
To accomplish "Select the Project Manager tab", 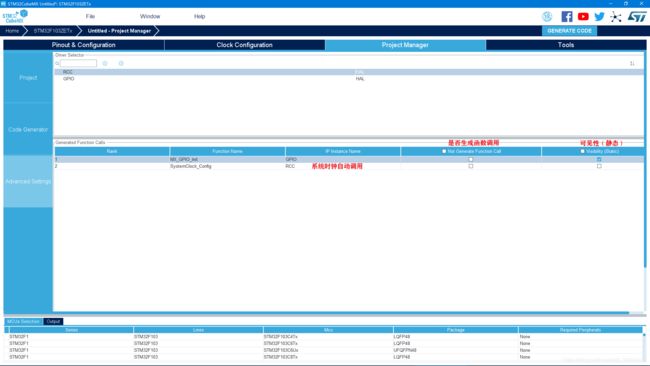I will (405, 45).
